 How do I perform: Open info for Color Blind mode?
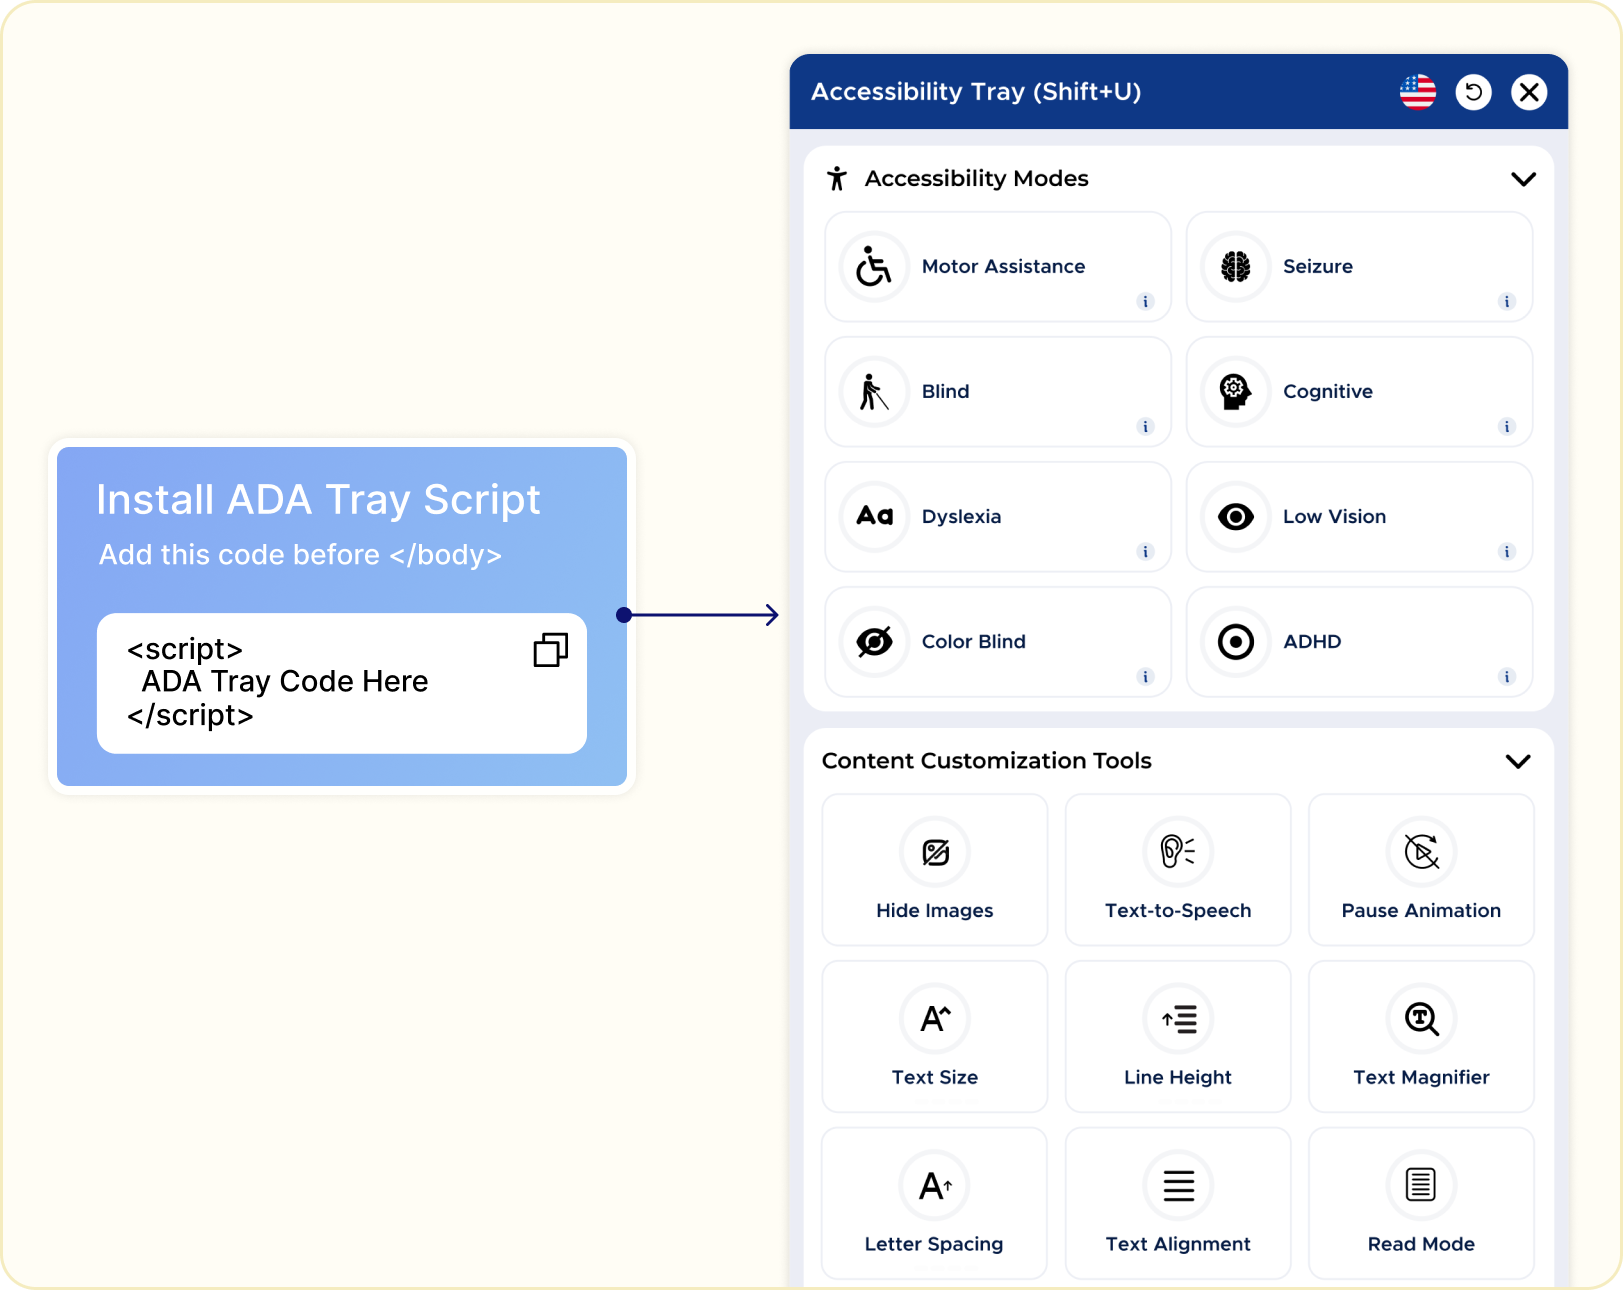pos(1146,677)
